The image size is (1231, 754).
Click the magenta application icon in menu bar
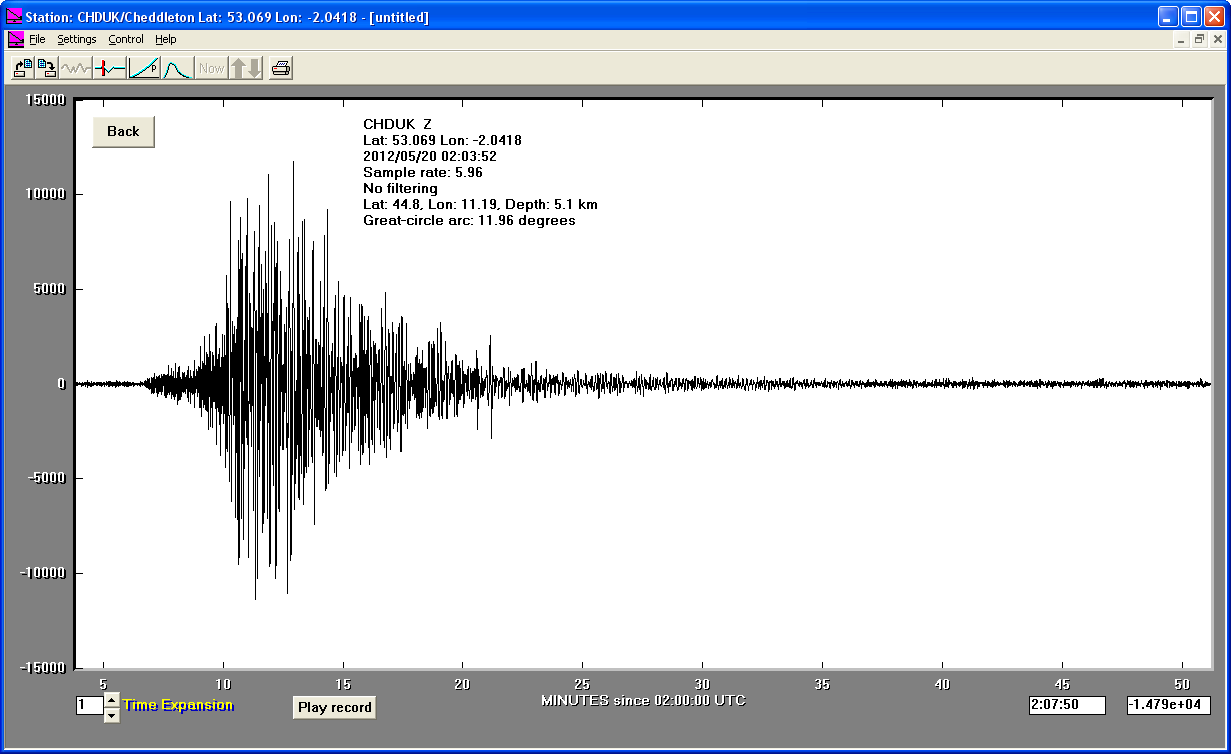[x=15, y=39]
